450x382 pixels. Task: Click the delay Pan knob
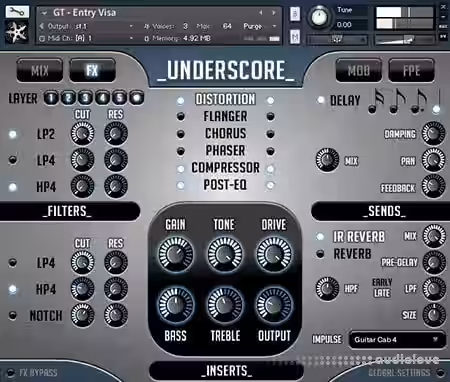tap(433, 160)
